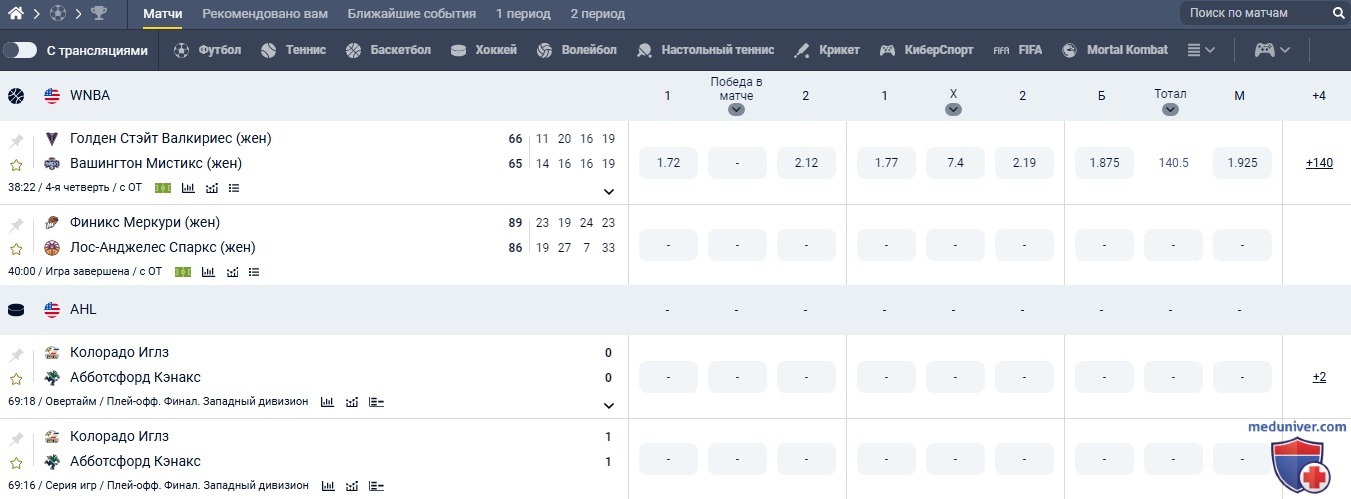Switch to the 2 период tab
This screenshot has height=499, width=1351.
pyautogui.click(x=598, y=14)
